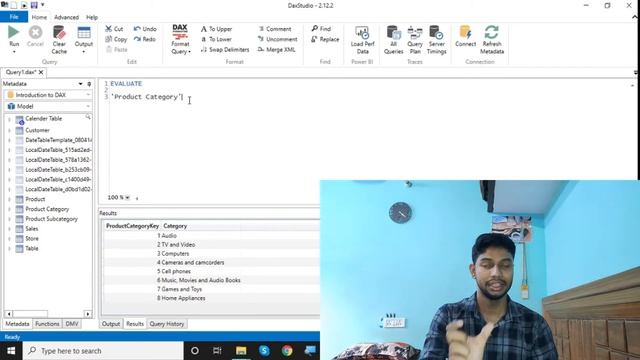
Task: Copy the selected text
Action: pyautogui.click(x=116, y=39)
